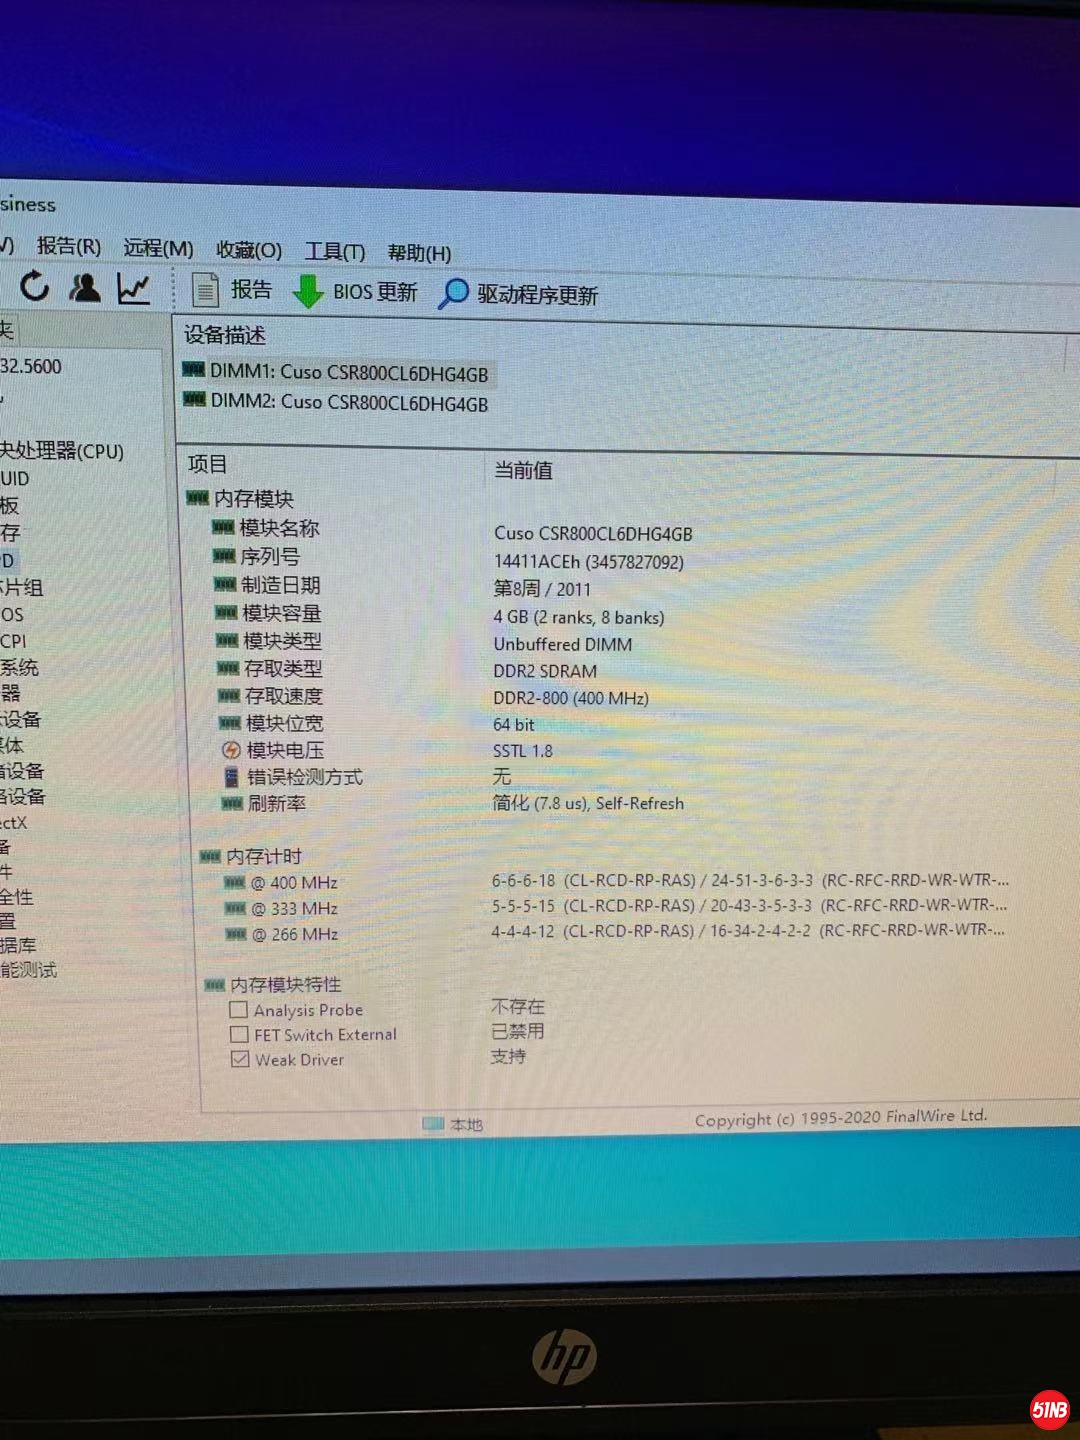Open the line chart toolbar icon

tap(133, 289)
